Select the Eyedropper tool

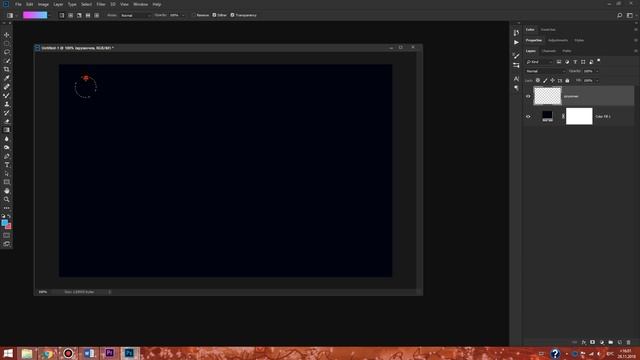coord(7,78)
